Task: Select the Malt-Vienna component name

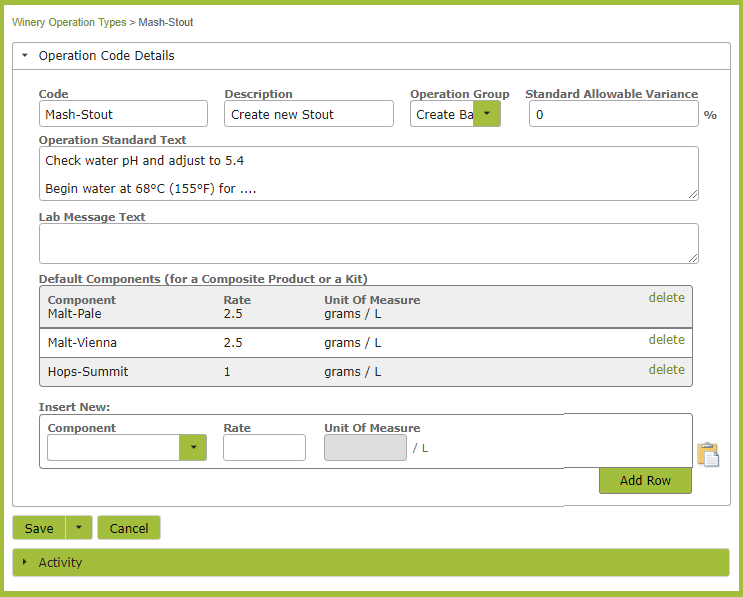Action: click(82, 343)
